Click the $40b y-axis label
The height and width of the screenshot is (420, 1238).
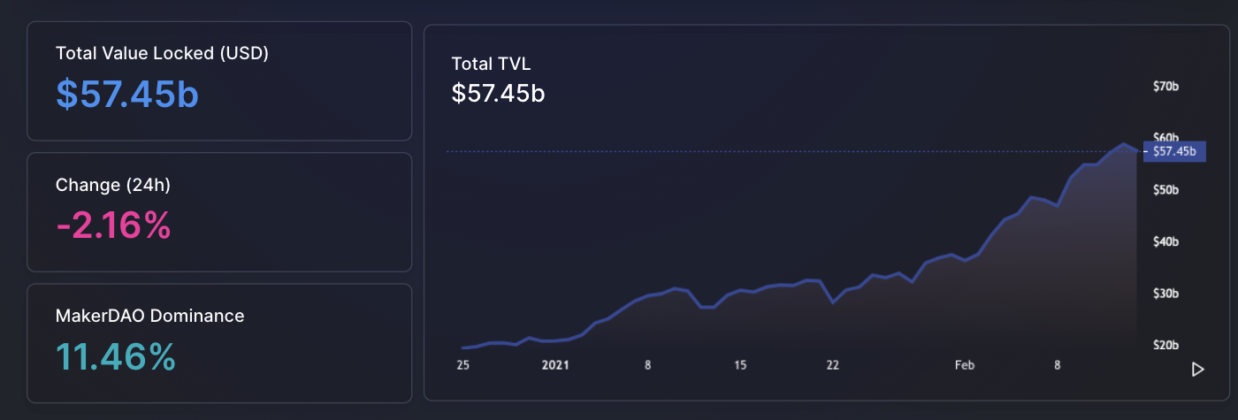pos(1166,242)
